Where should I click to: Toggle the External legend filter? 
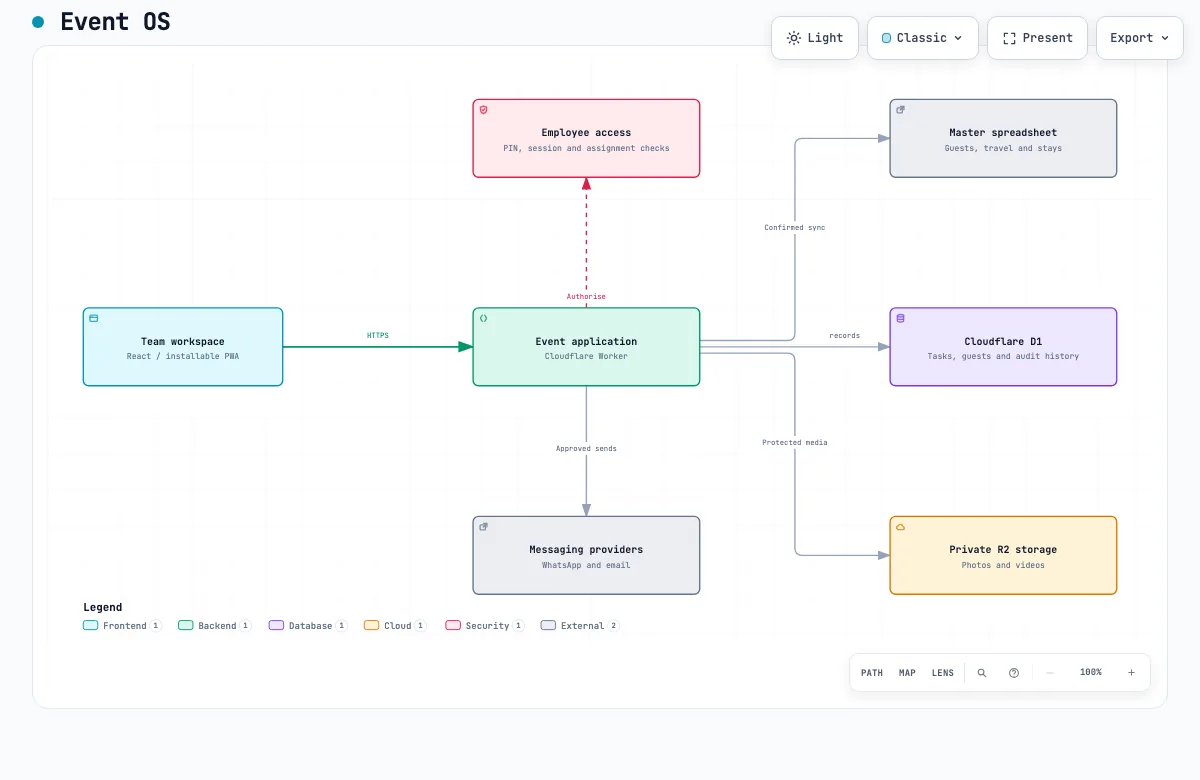click(580, 625)
